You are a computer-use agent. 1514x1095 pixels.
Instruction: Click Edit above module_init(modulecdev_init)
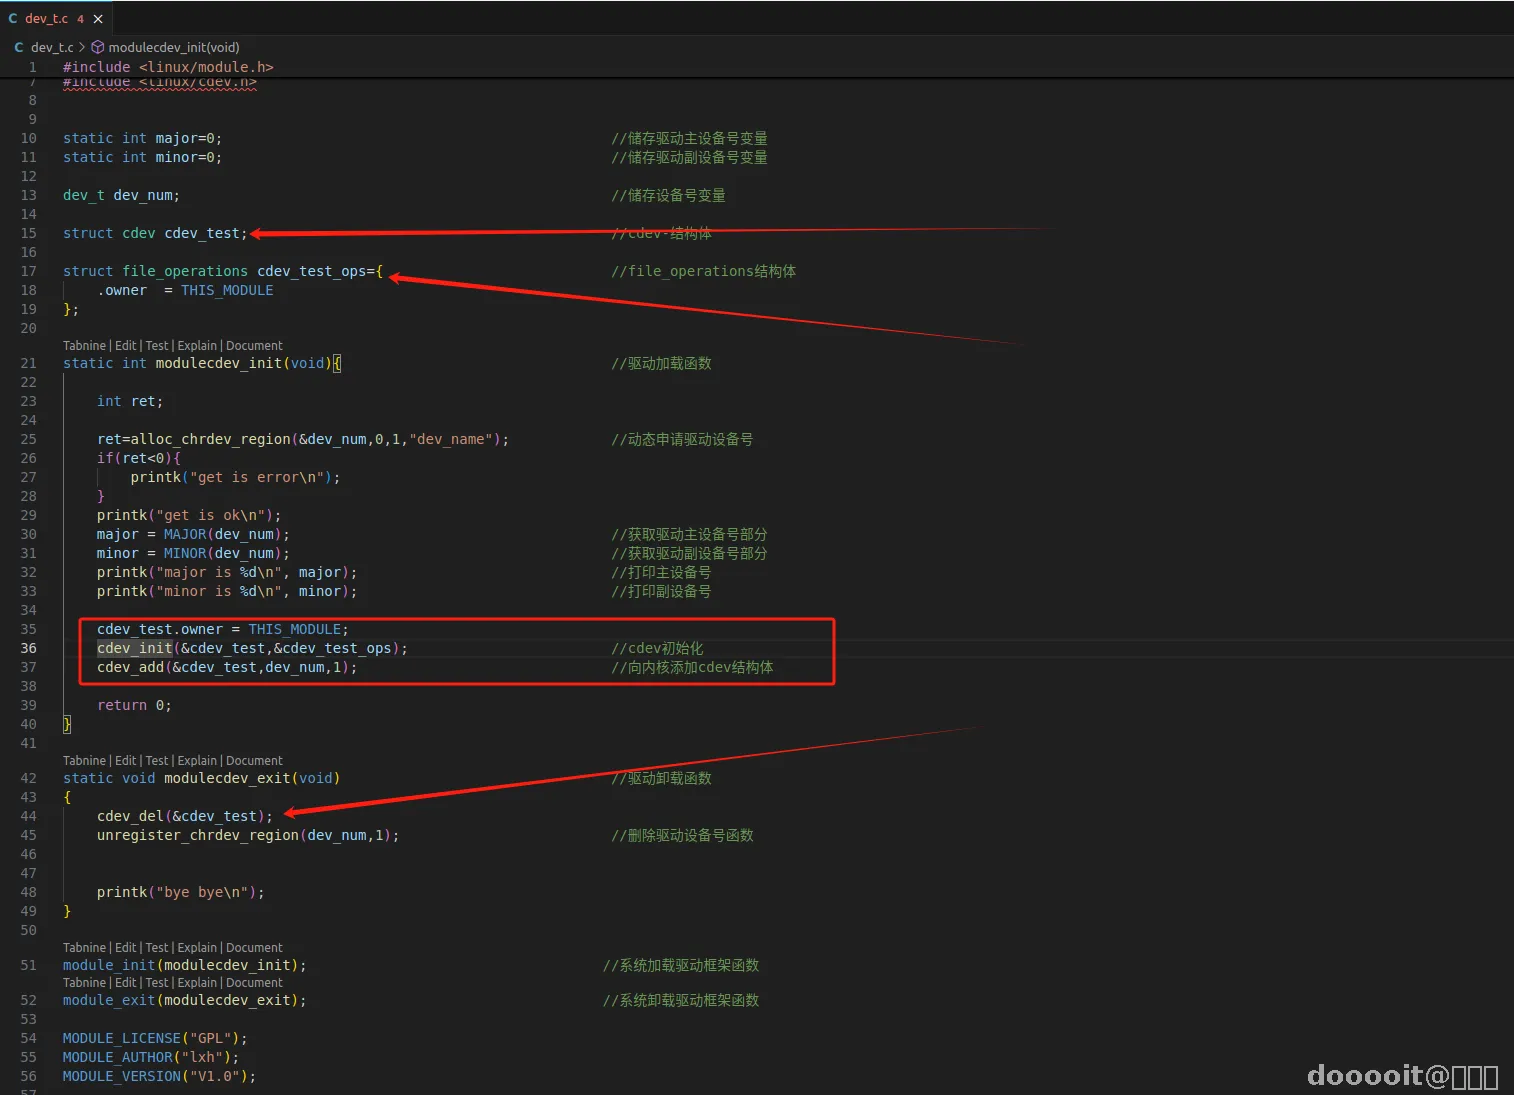click(x=125, y=948)
